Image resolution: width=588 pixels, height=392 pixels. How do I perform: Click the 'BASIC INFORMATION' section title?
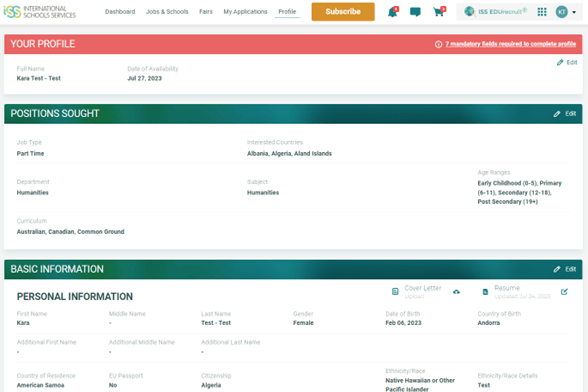[57, 269]
